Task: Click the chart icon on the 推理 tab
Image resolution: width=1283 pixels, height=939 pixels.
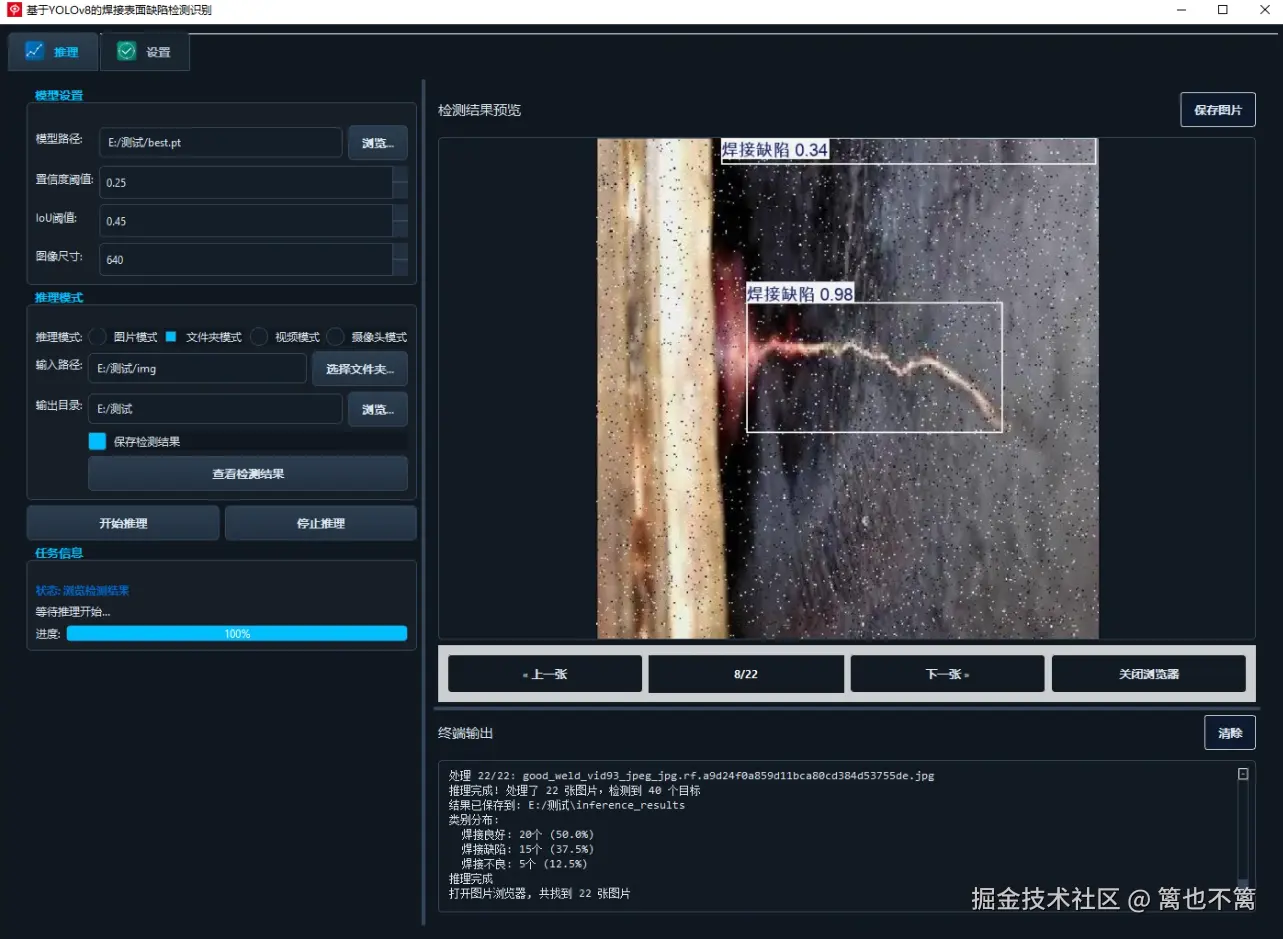Action: tap(36, 50)
